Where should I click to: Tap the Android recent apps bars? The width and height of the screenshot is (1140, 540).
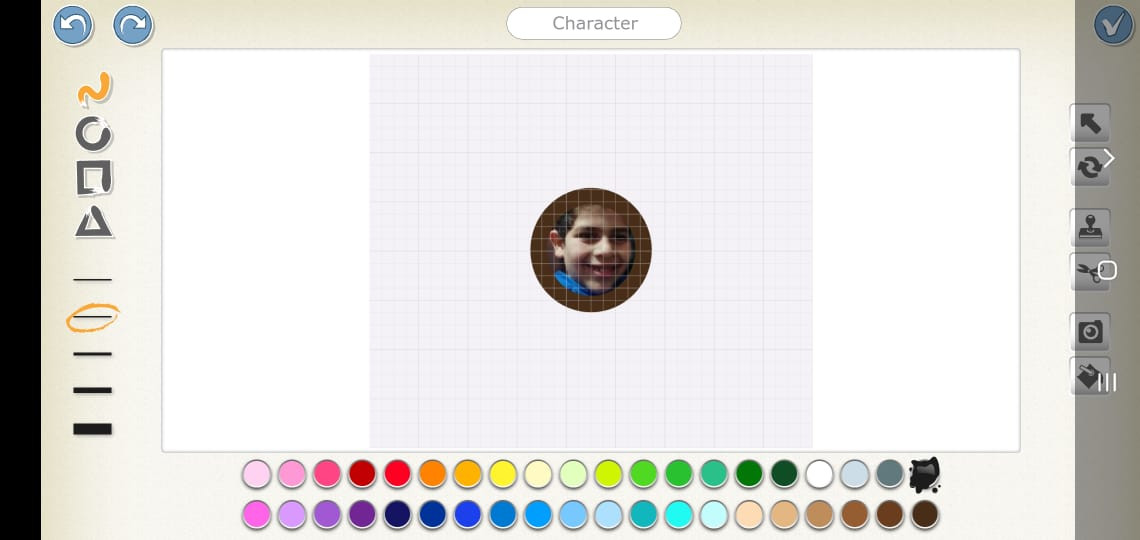click(x=1107, y=383)
